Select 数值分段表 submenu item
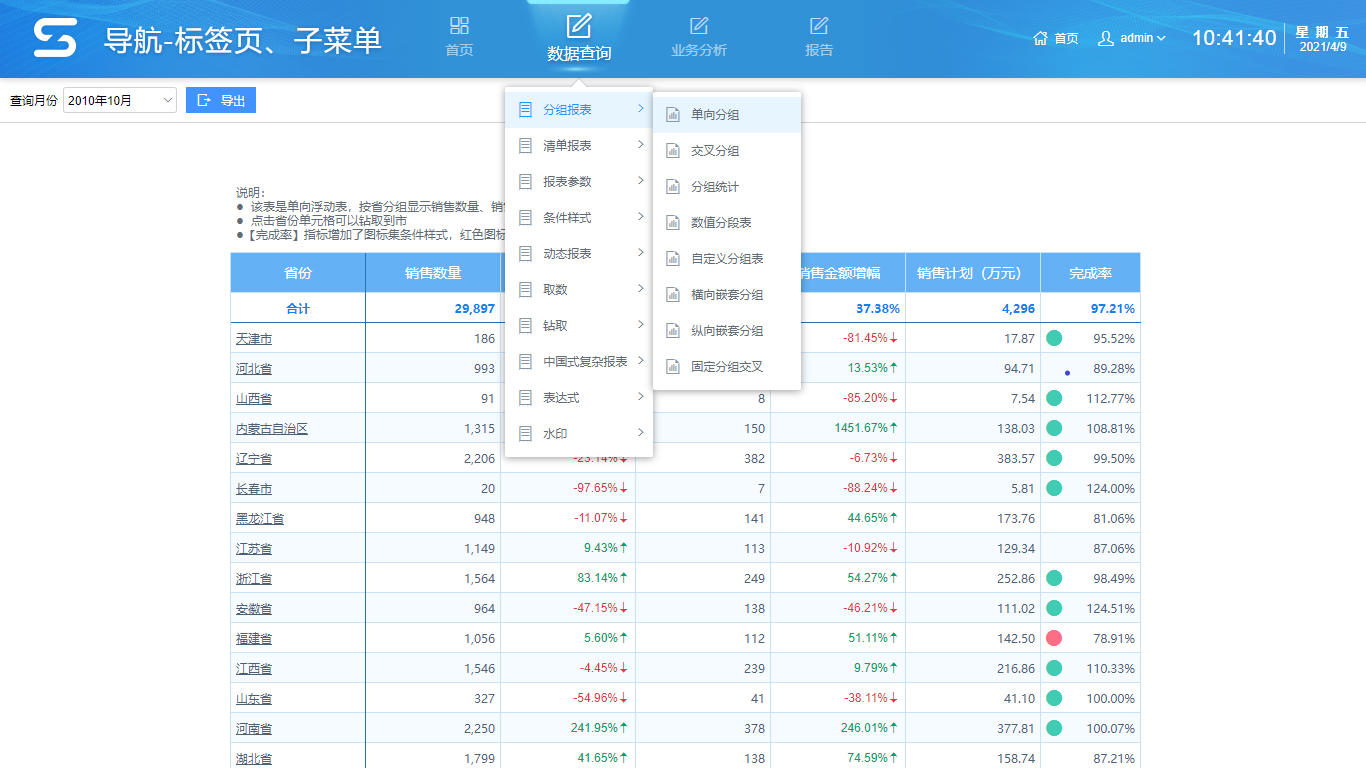 click(x=721, y=223)
